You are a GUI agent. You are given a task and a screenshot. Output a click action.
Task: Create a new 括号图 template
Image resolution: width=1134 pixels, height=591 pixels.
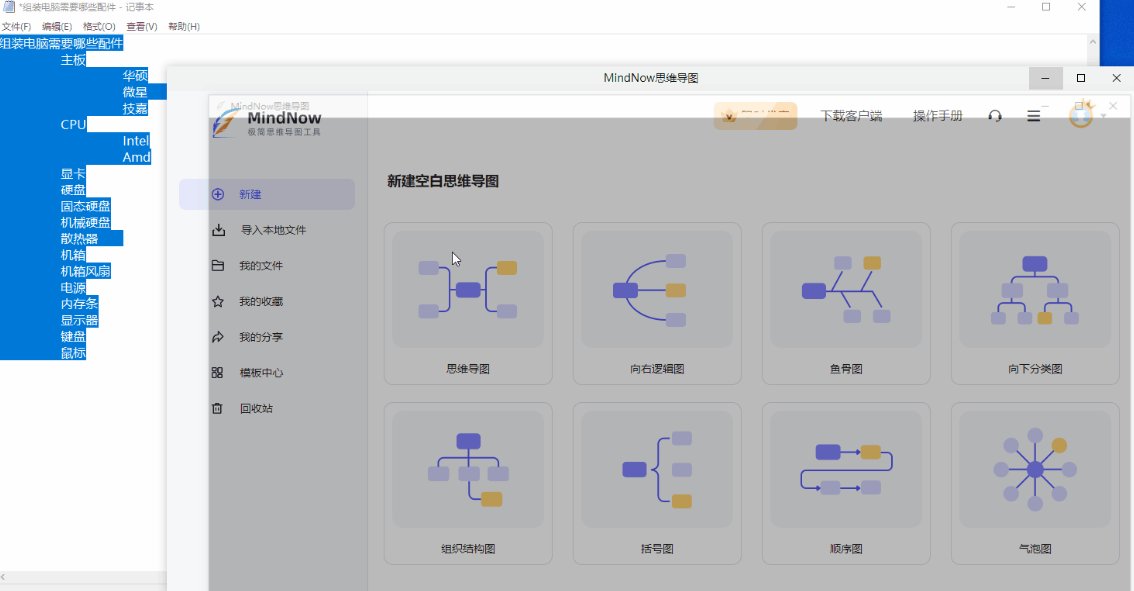[x=657, y=483]
